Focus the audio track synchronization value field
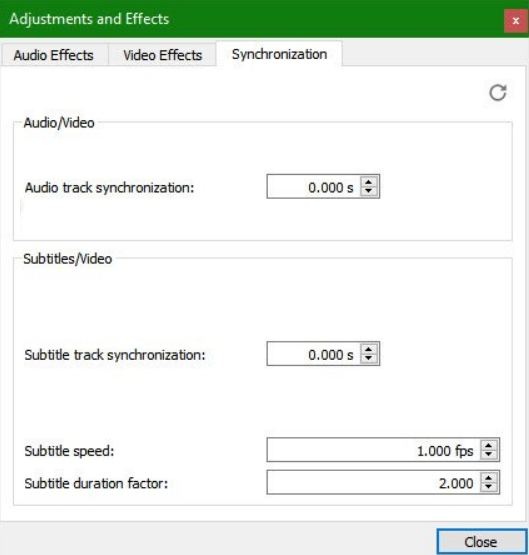The image size is (529, 555). pos(314,187)
